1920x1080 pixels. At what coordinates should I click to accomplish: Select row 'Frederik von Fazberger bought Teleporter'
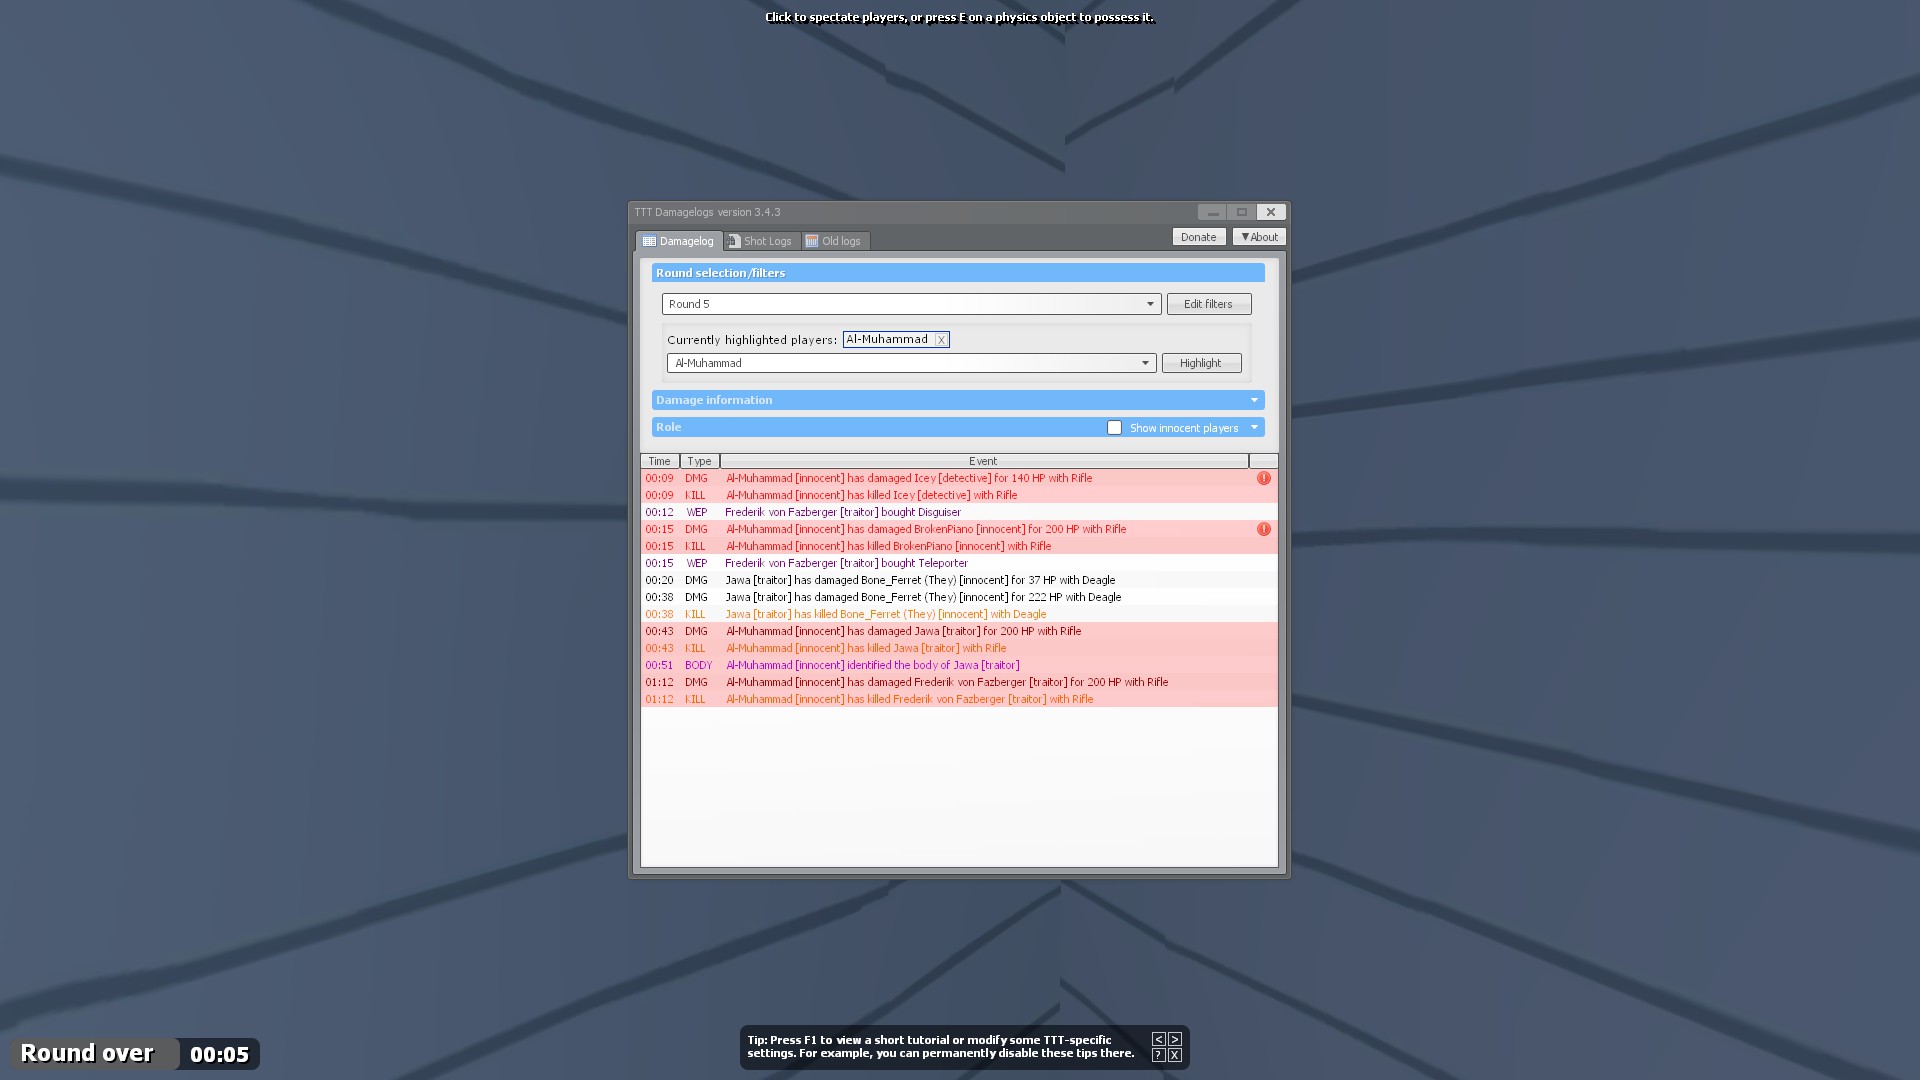958,563
